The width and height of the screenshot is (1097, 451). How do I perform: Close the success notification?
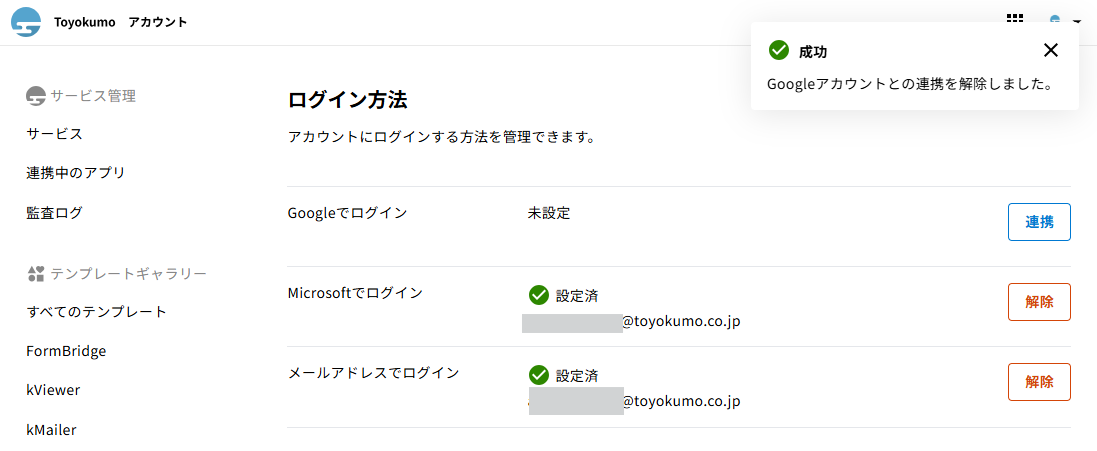(x=1050, y=51)
